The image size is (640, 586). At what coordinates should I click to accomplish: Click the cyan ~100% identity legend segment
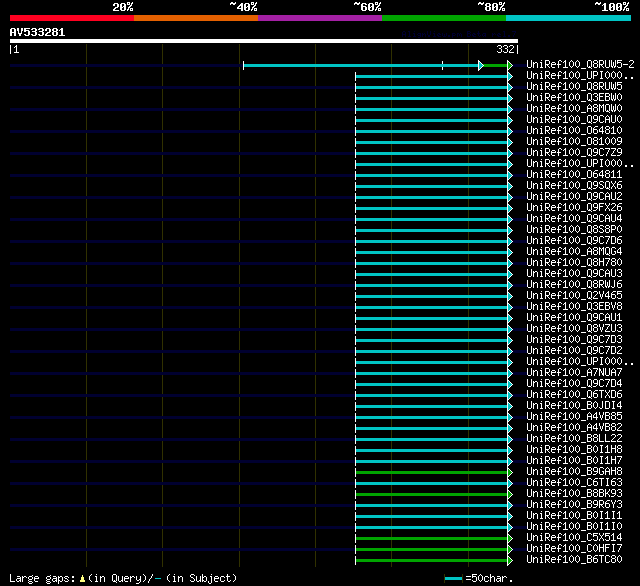tap(569, 18)
